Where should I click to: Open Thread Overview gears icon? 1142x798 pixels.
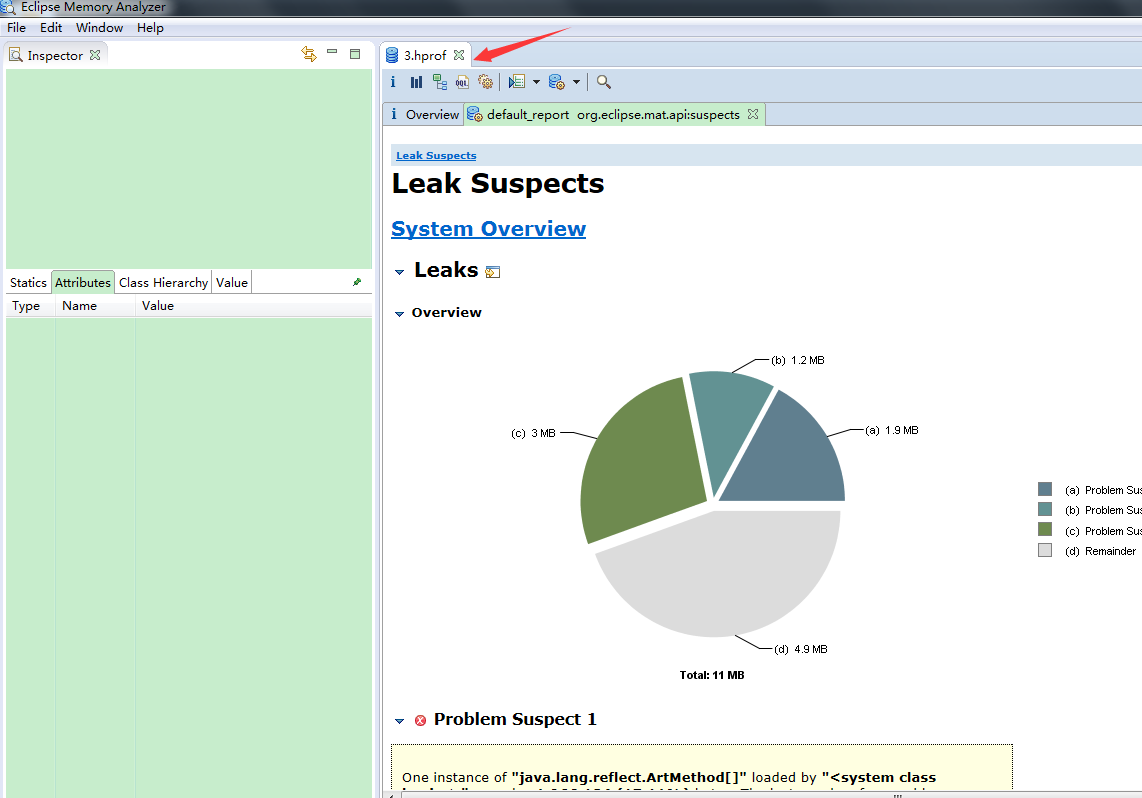tap(486, 82)
